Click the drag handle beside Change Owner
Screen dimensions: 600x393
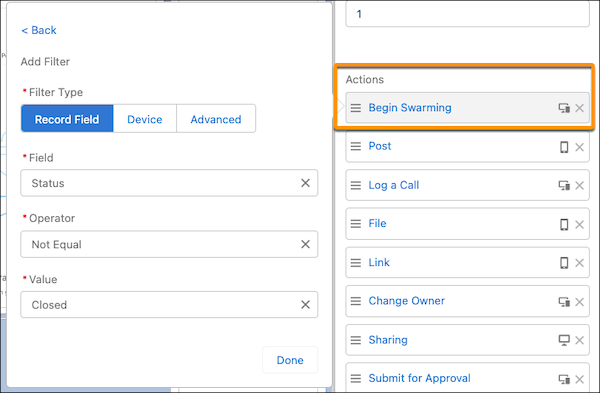point(356,301)
